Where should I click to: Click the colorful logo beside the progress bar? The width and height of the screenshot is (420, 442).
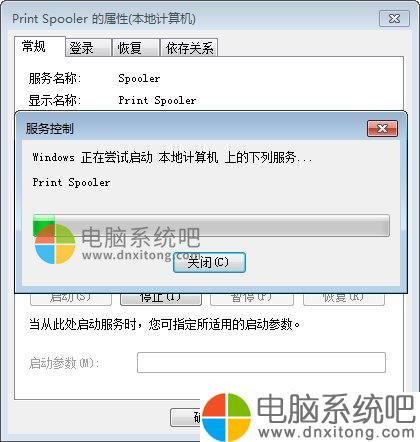click(55, 244)
